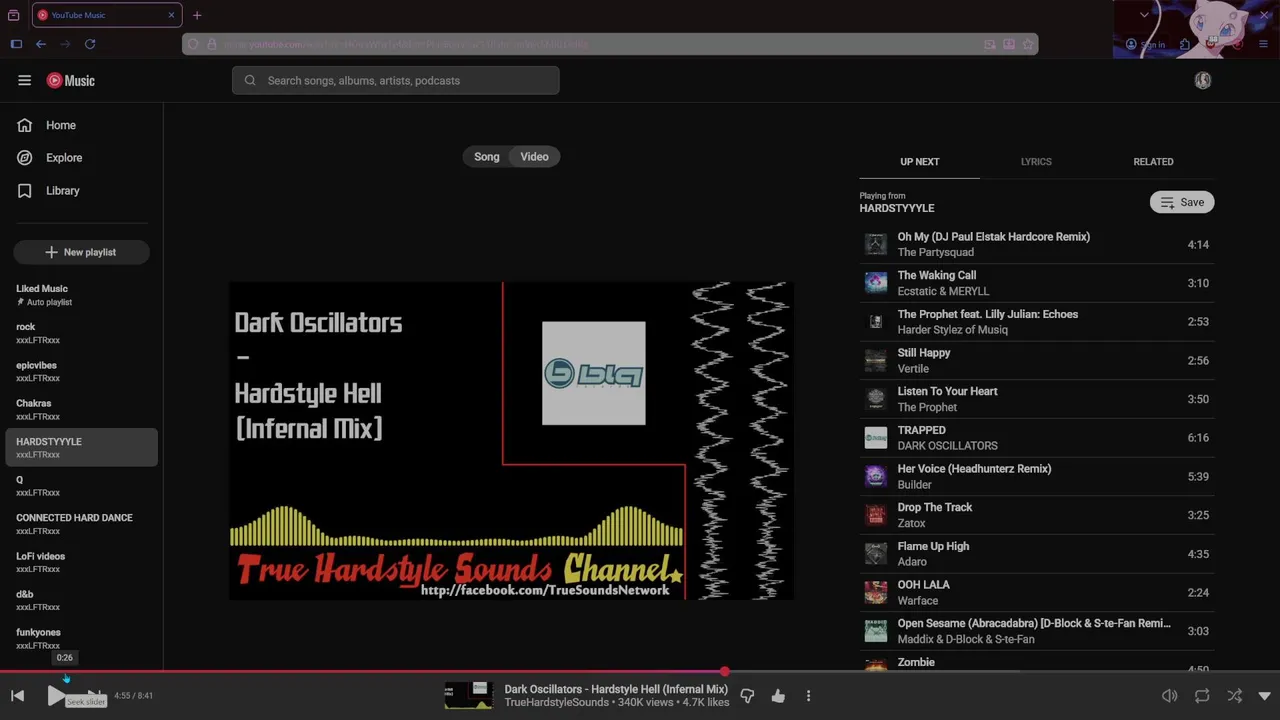1280x720 pixels.
Task: Click the play button
Action: [x=56, y=696]
